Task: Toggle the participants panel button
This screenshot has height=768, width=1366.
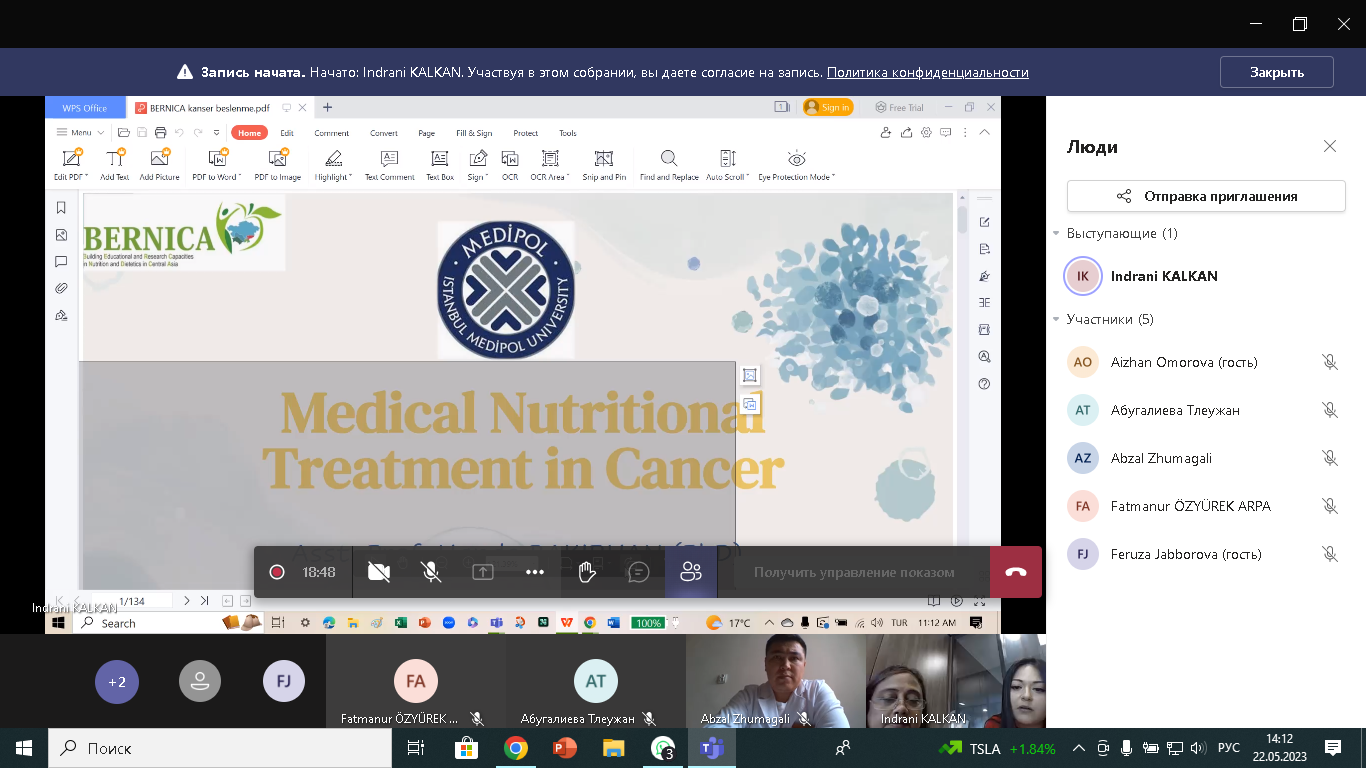Action: point(691,572)
